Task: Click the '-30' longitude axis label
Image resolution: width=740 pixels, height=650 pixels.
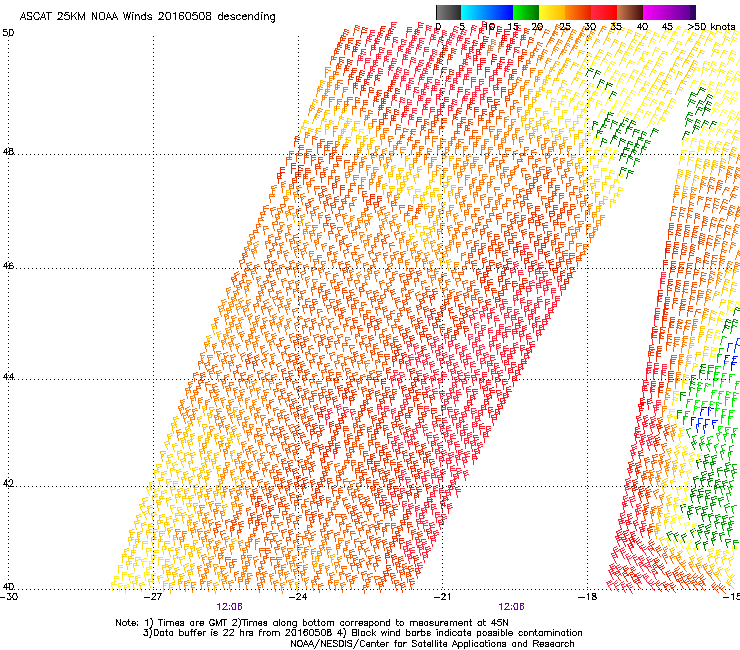Action: [9, 597]
